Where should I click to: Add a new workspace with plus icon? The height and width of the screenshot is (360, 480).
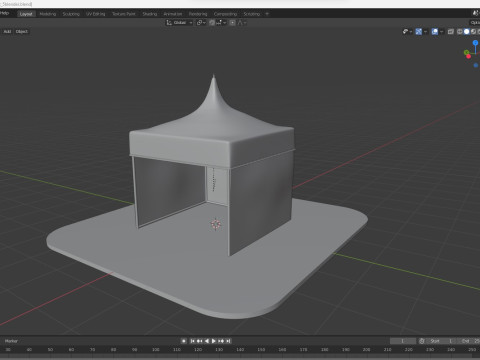(x=267, y=14)
